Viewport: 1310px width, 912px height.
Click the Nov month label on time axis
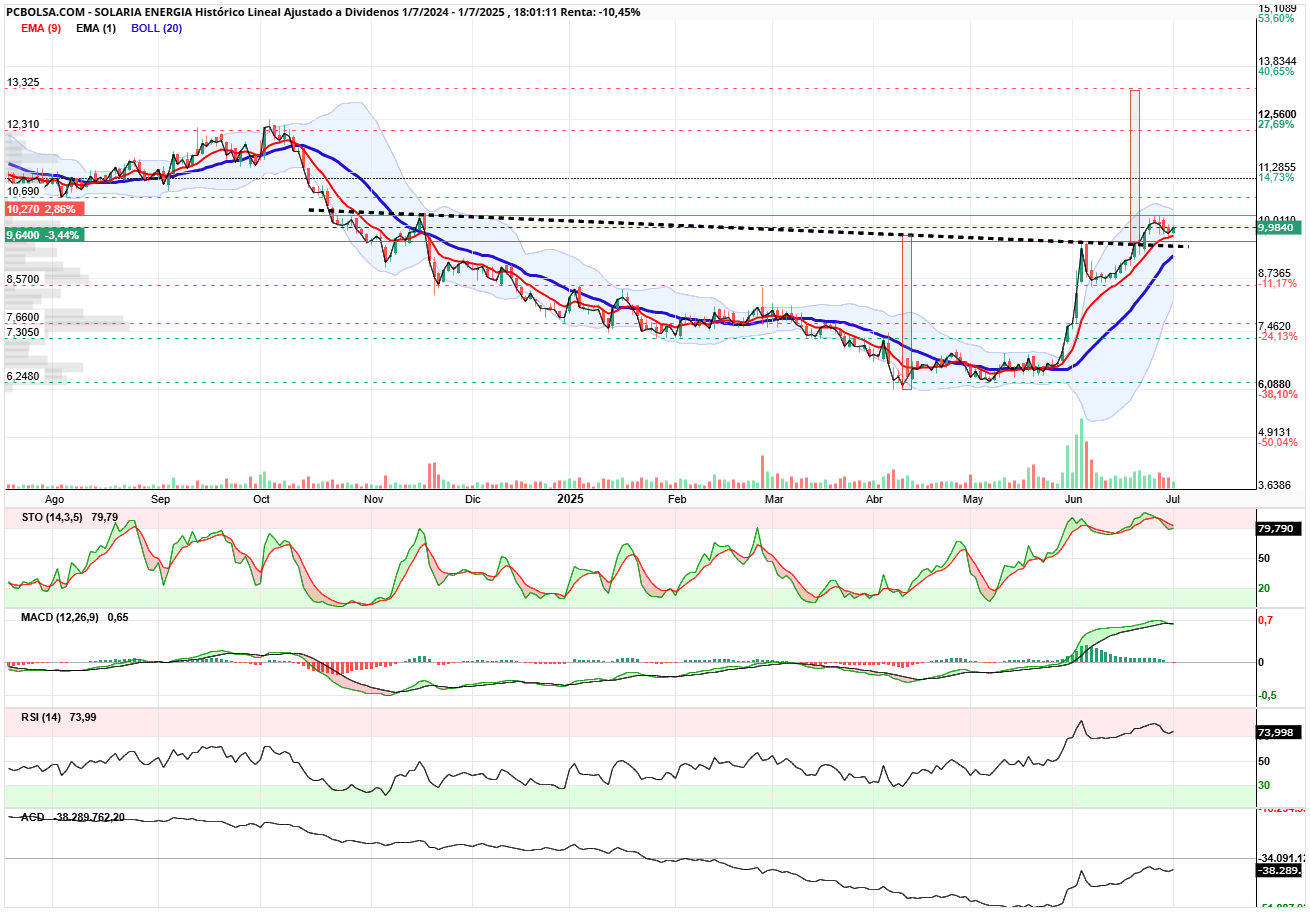[374, 498]
